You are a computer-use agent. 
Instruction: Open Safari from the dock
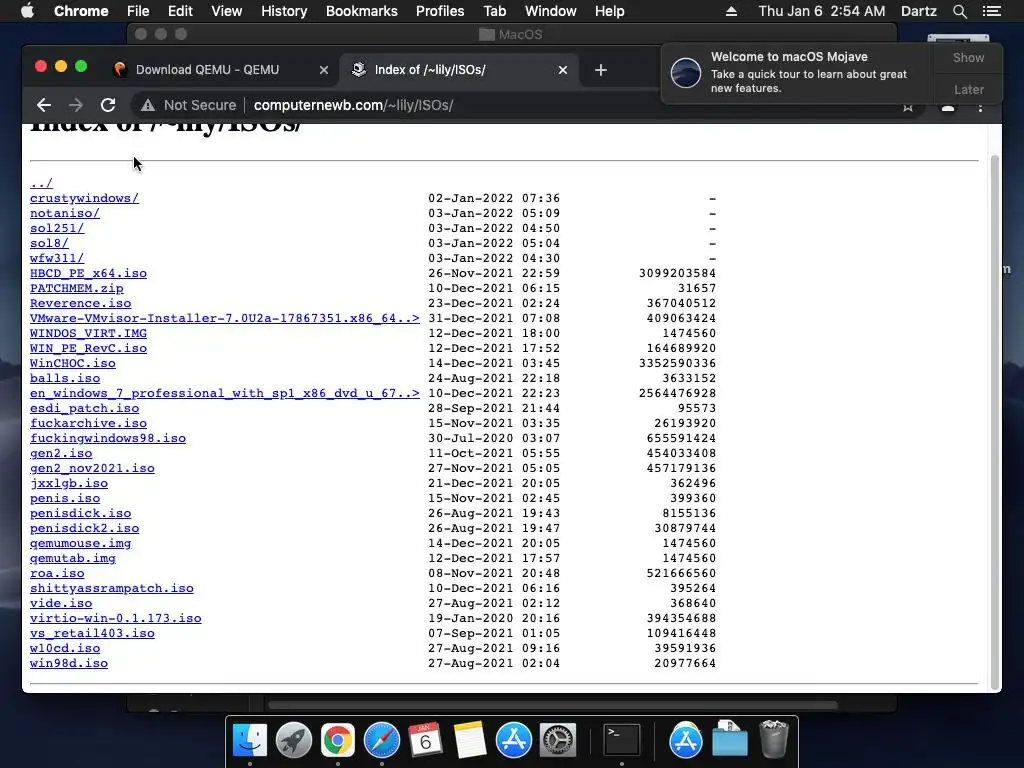coord(381,740)
